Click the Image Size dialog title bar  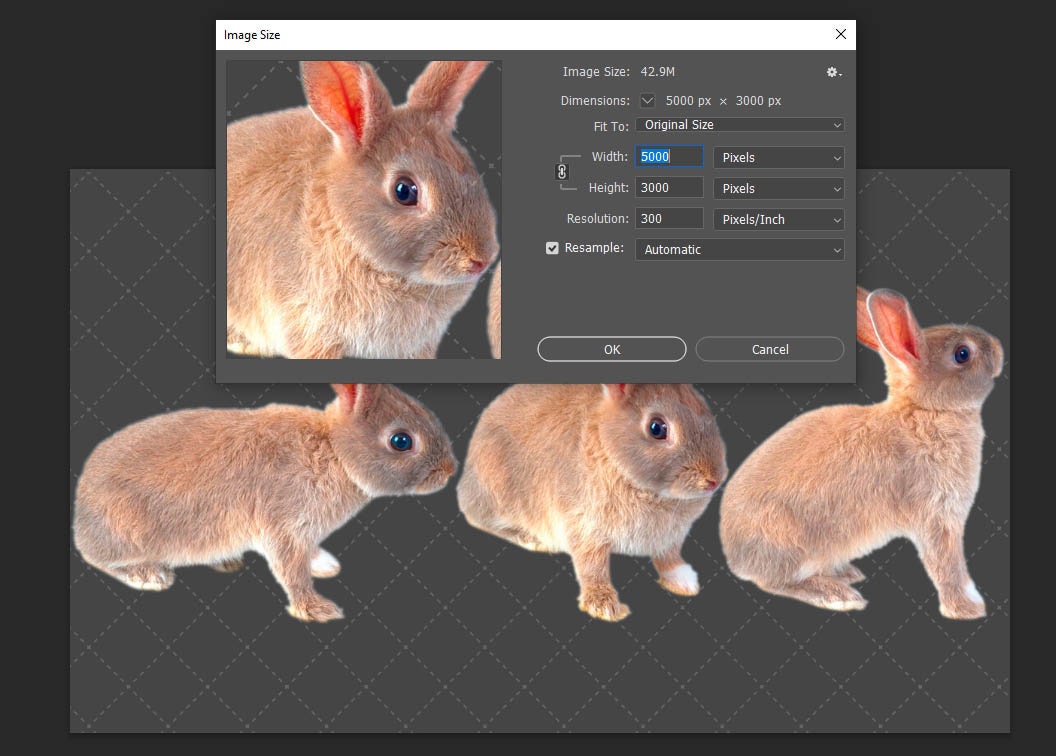point(500,34)
